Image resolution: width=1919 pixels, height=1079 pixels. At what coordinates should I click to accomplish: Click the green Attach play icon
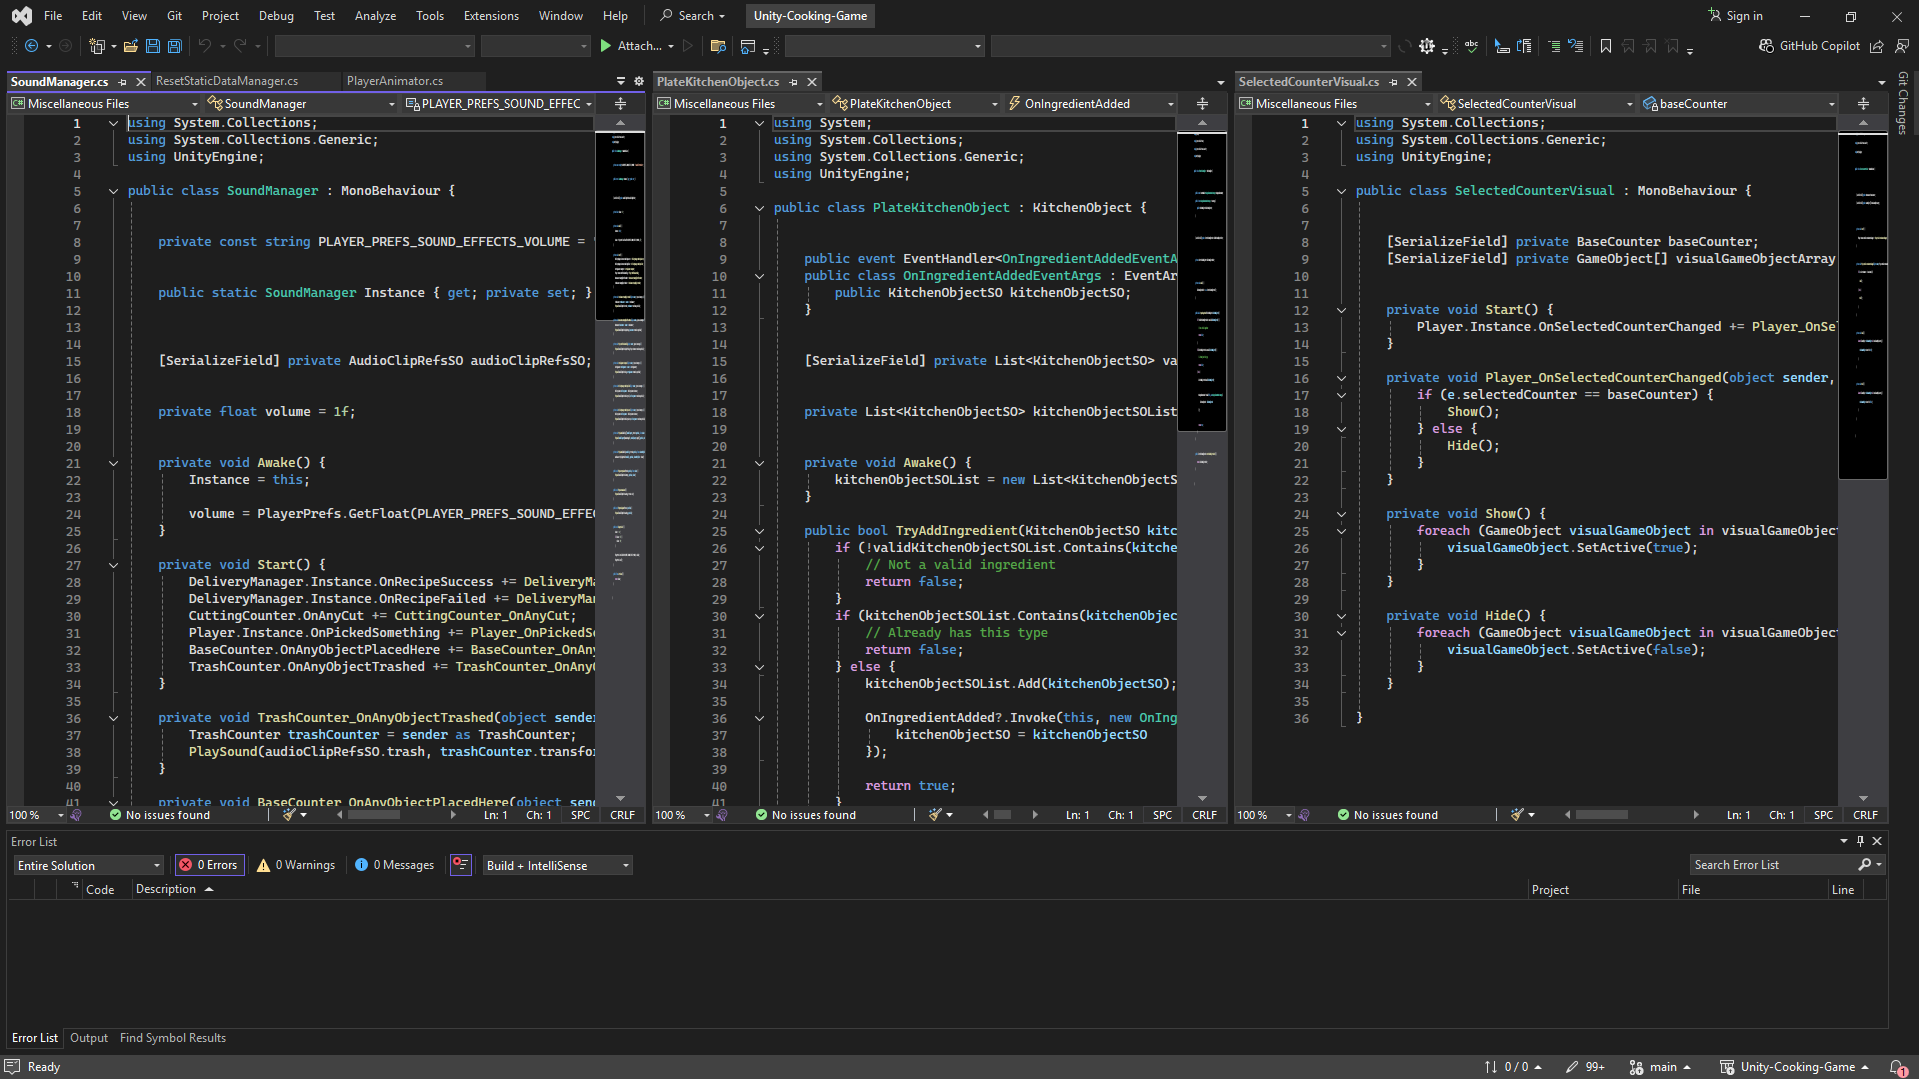[x=605, y=46]
